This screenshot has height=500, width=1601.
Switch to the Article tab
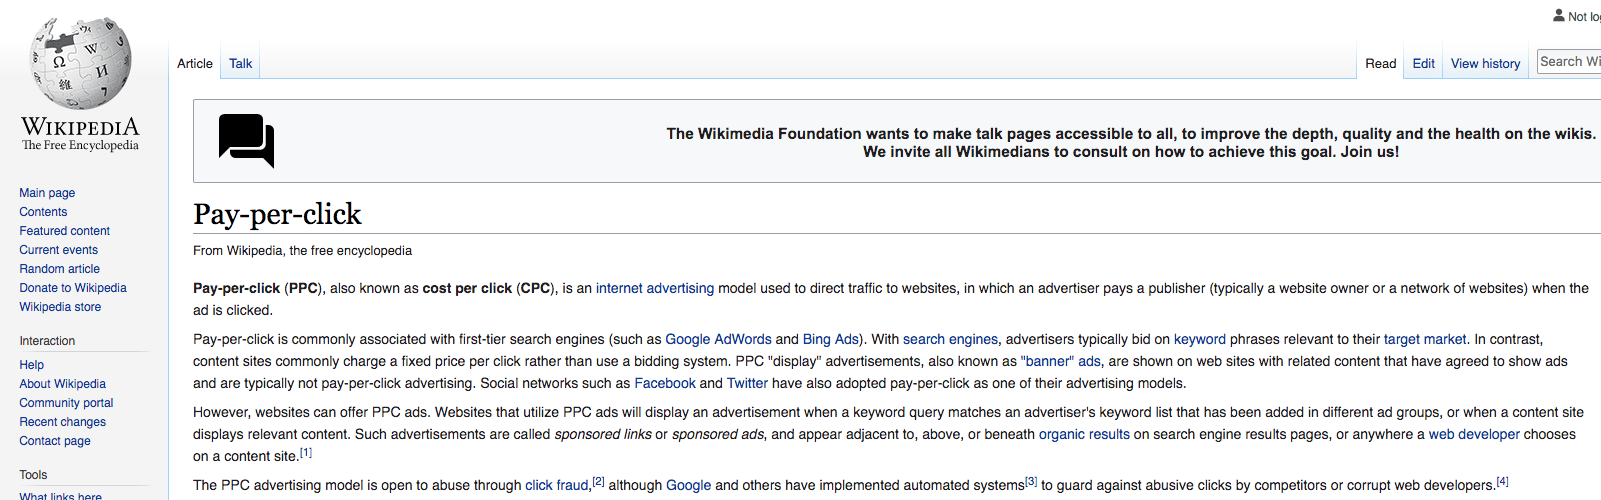(x=195, y=63)
